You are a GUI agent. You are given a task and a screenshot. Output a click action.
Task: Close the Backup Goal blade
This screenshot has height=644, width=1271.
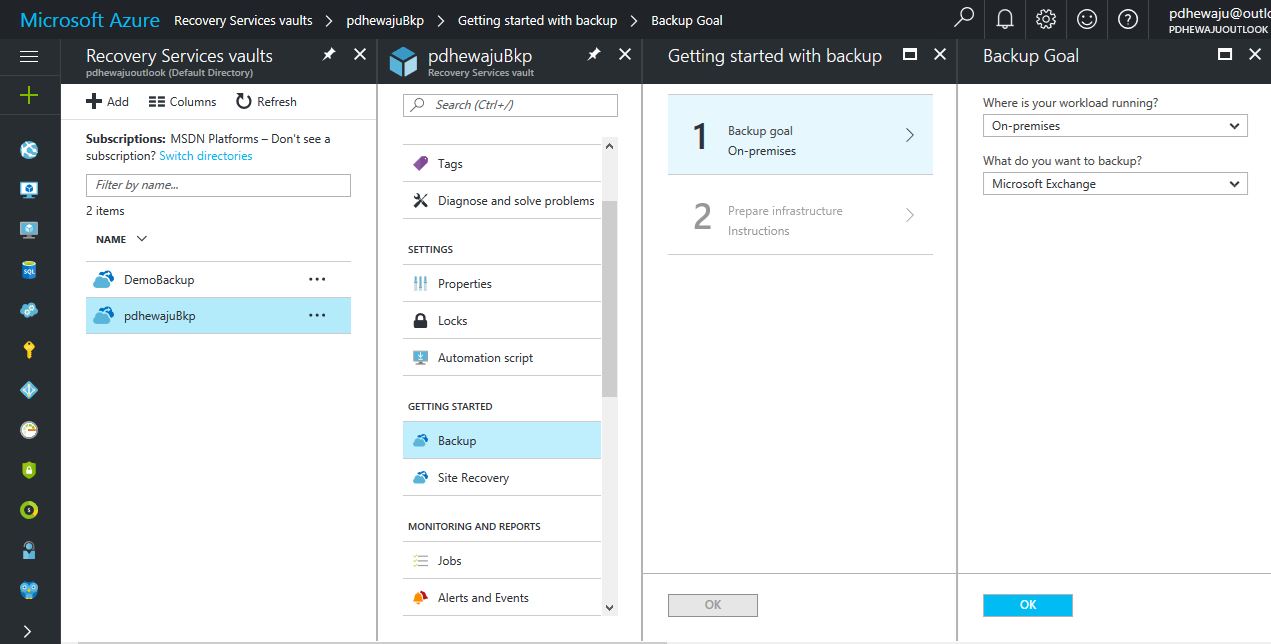pos(1255,55)
